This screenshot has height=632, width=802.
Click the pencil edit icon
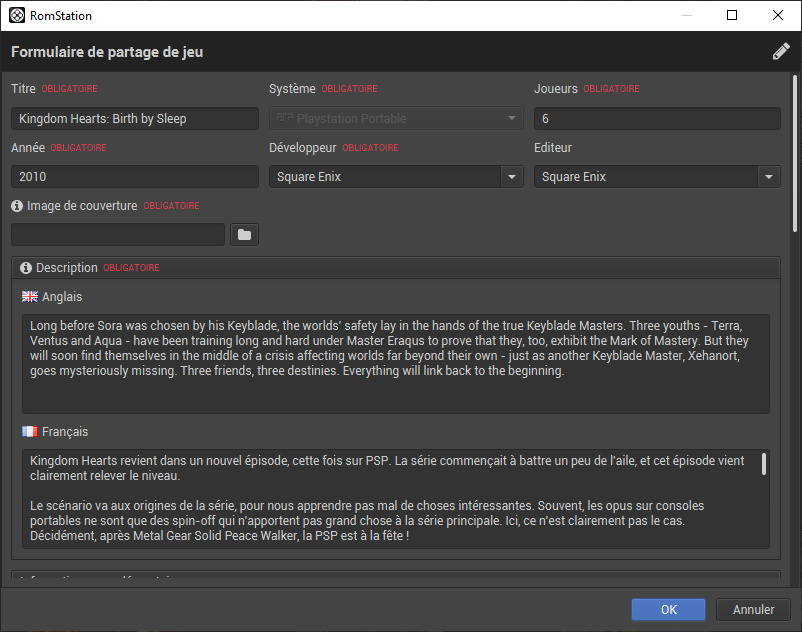point(781,51)
